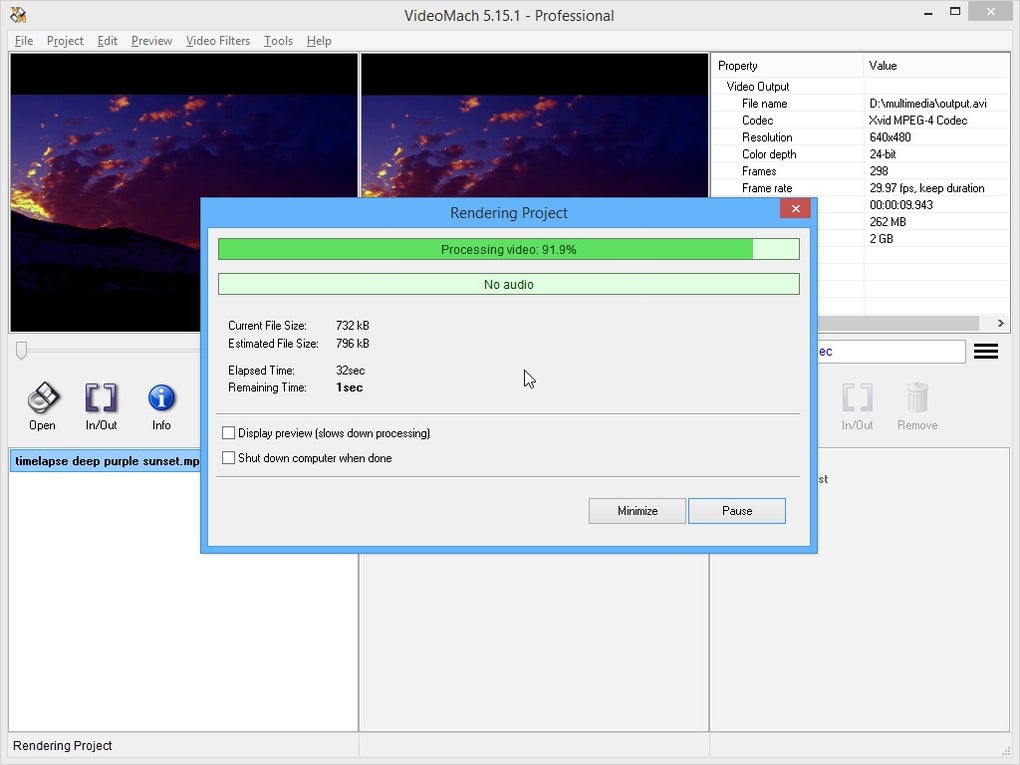Open the Edit menu
The width and height of the screenshot is (1020, 765).
point(107,41)
